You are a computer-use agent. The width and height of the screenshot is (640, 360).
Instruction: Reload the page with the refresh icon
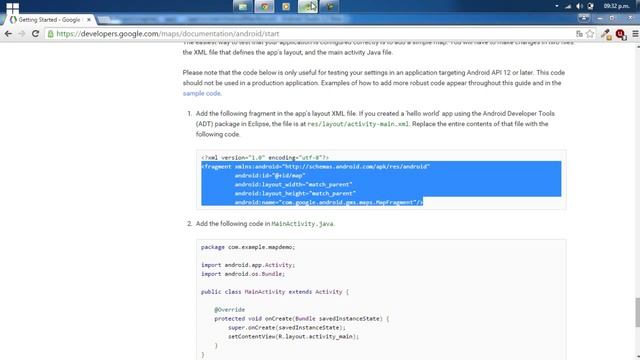[x=36, y=34]
